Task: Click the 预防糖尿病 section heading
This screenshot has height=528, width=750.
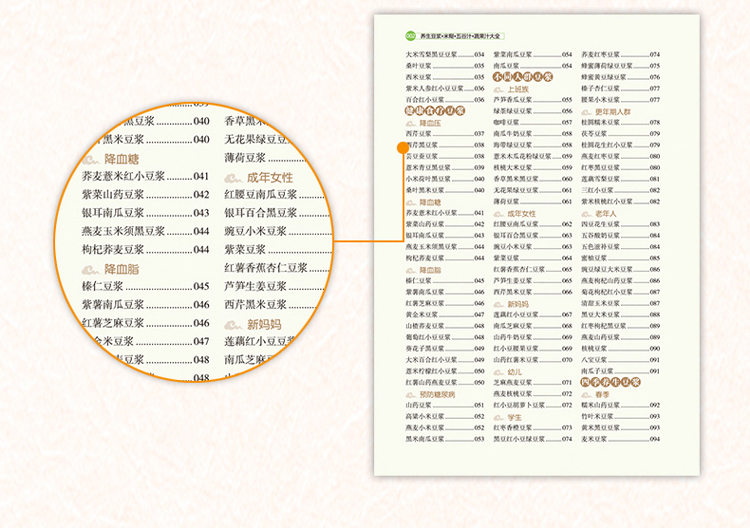Action: [435, 393]
